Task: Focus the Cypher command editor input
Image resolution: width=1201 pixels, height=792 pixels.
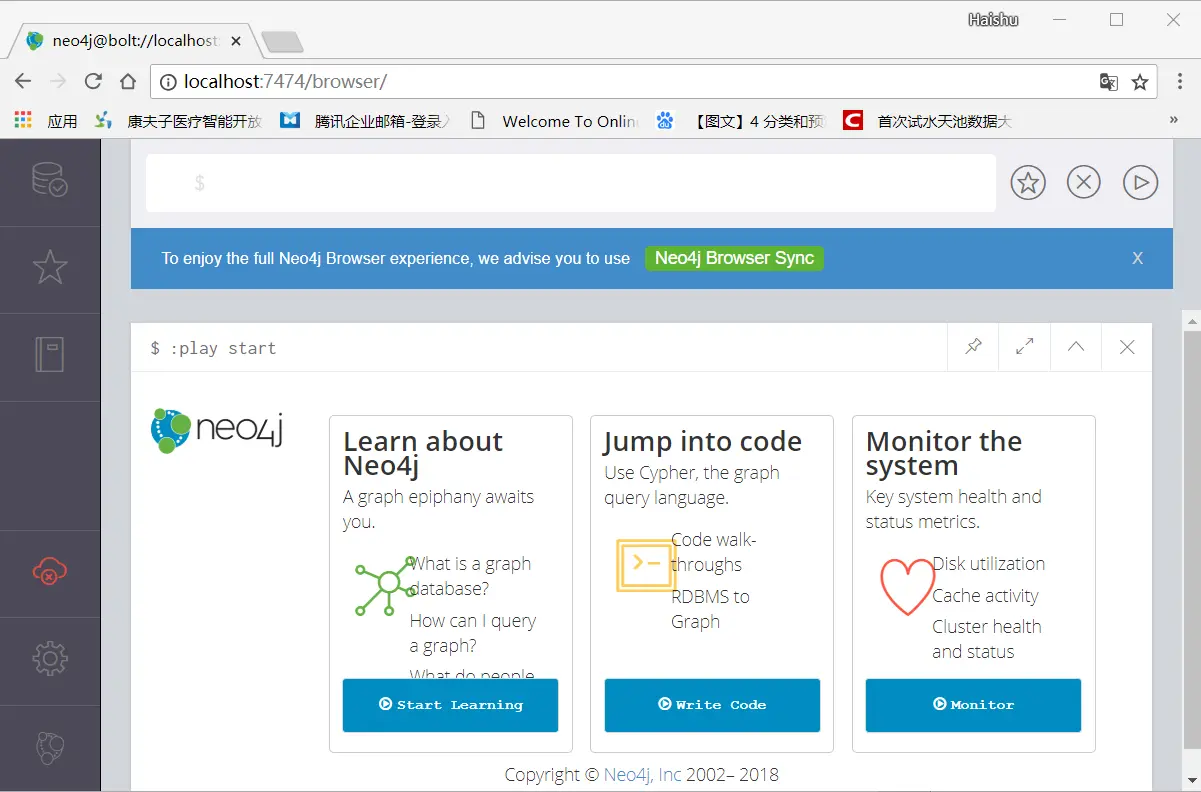Action: point(571,183)
